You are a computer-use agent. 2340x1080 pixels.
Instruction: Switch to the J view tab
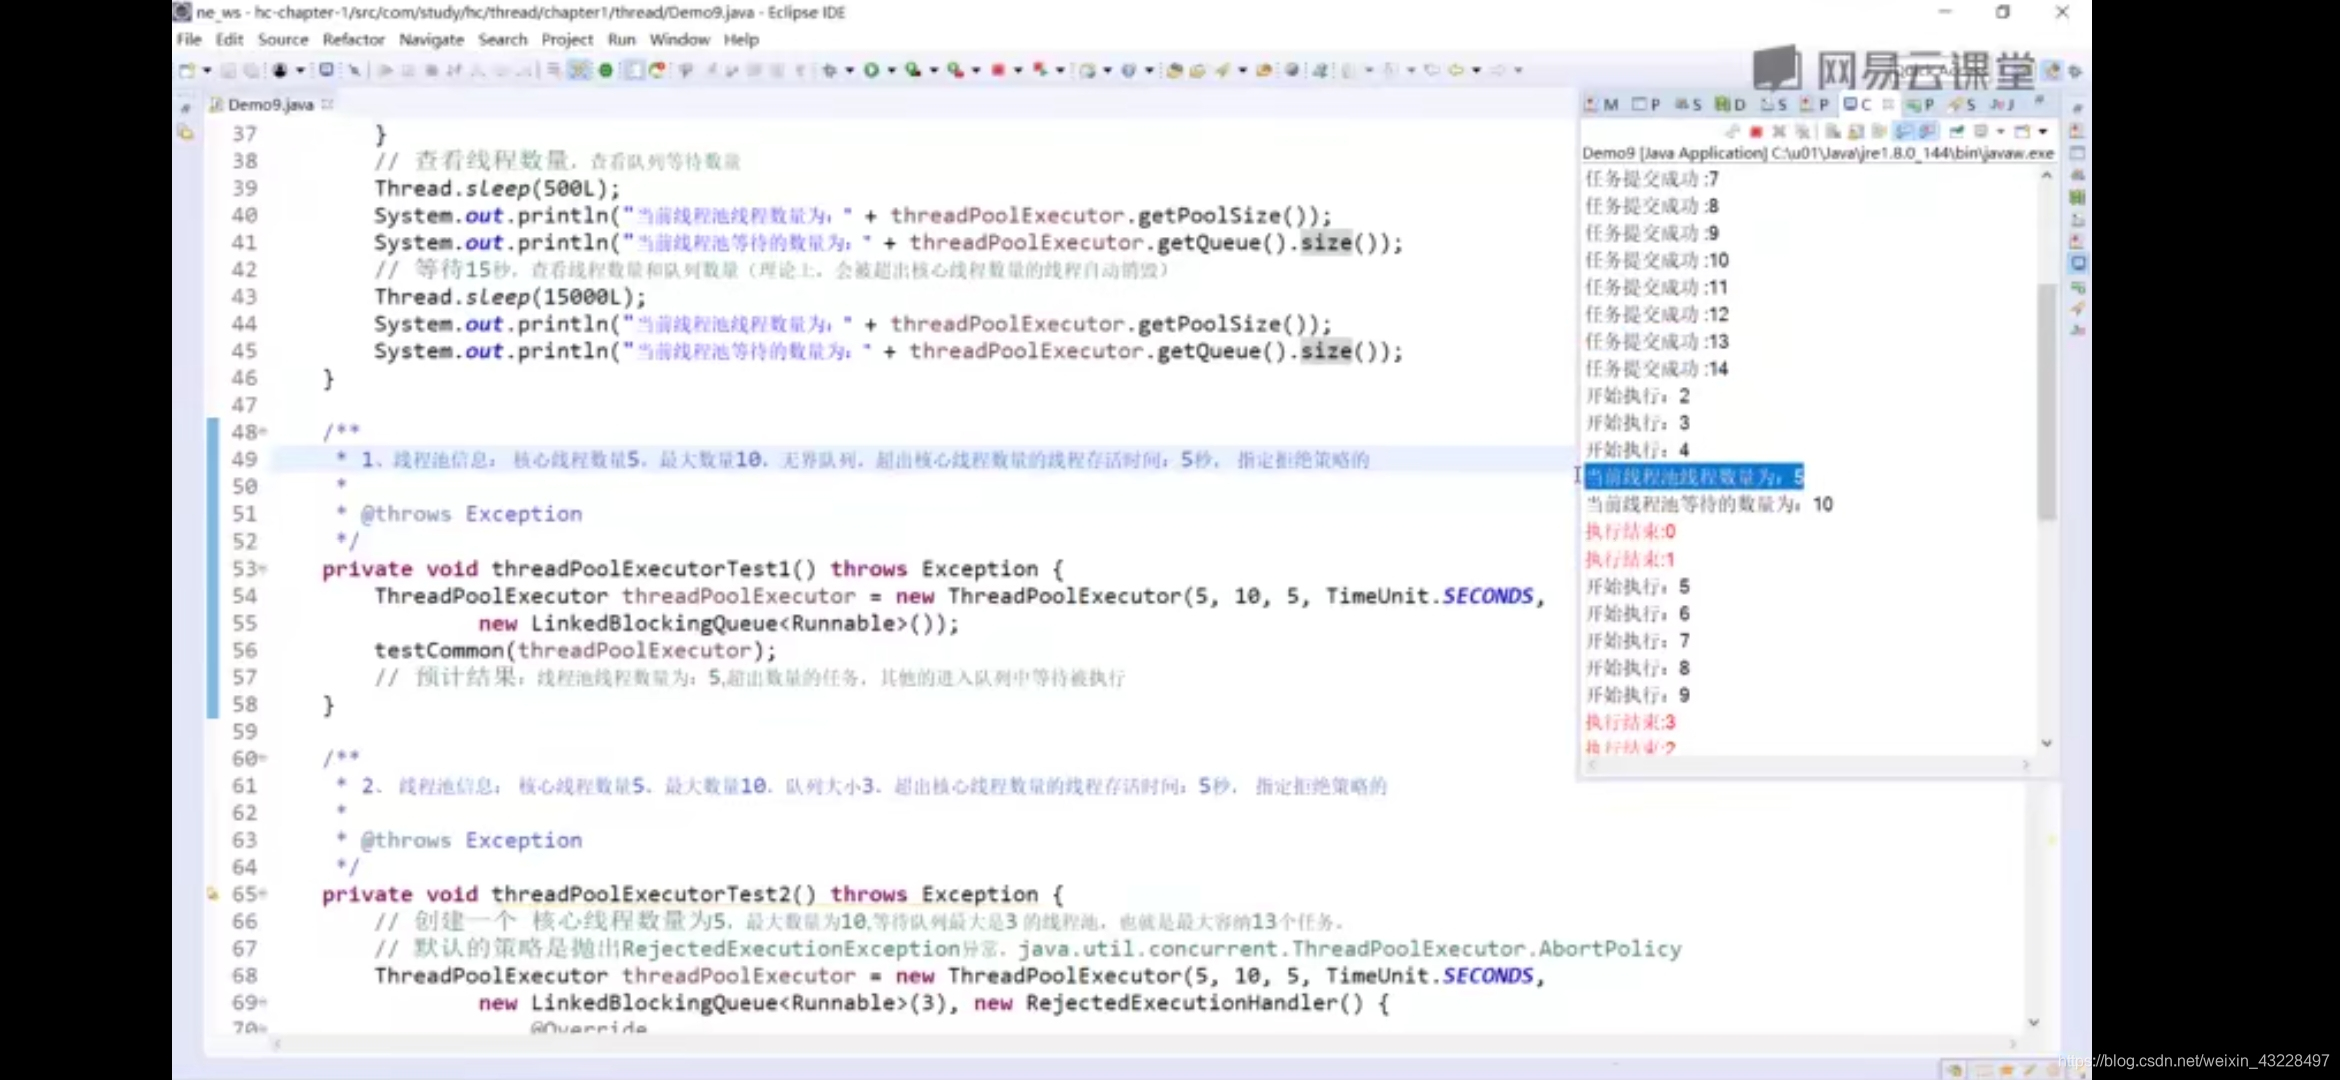coord(2003,104)
